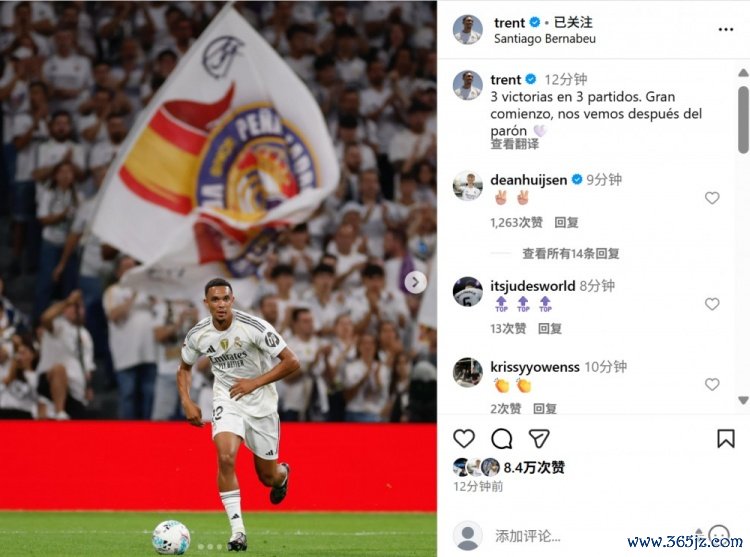Open the emoji picker in the comment box

(718, 535)
